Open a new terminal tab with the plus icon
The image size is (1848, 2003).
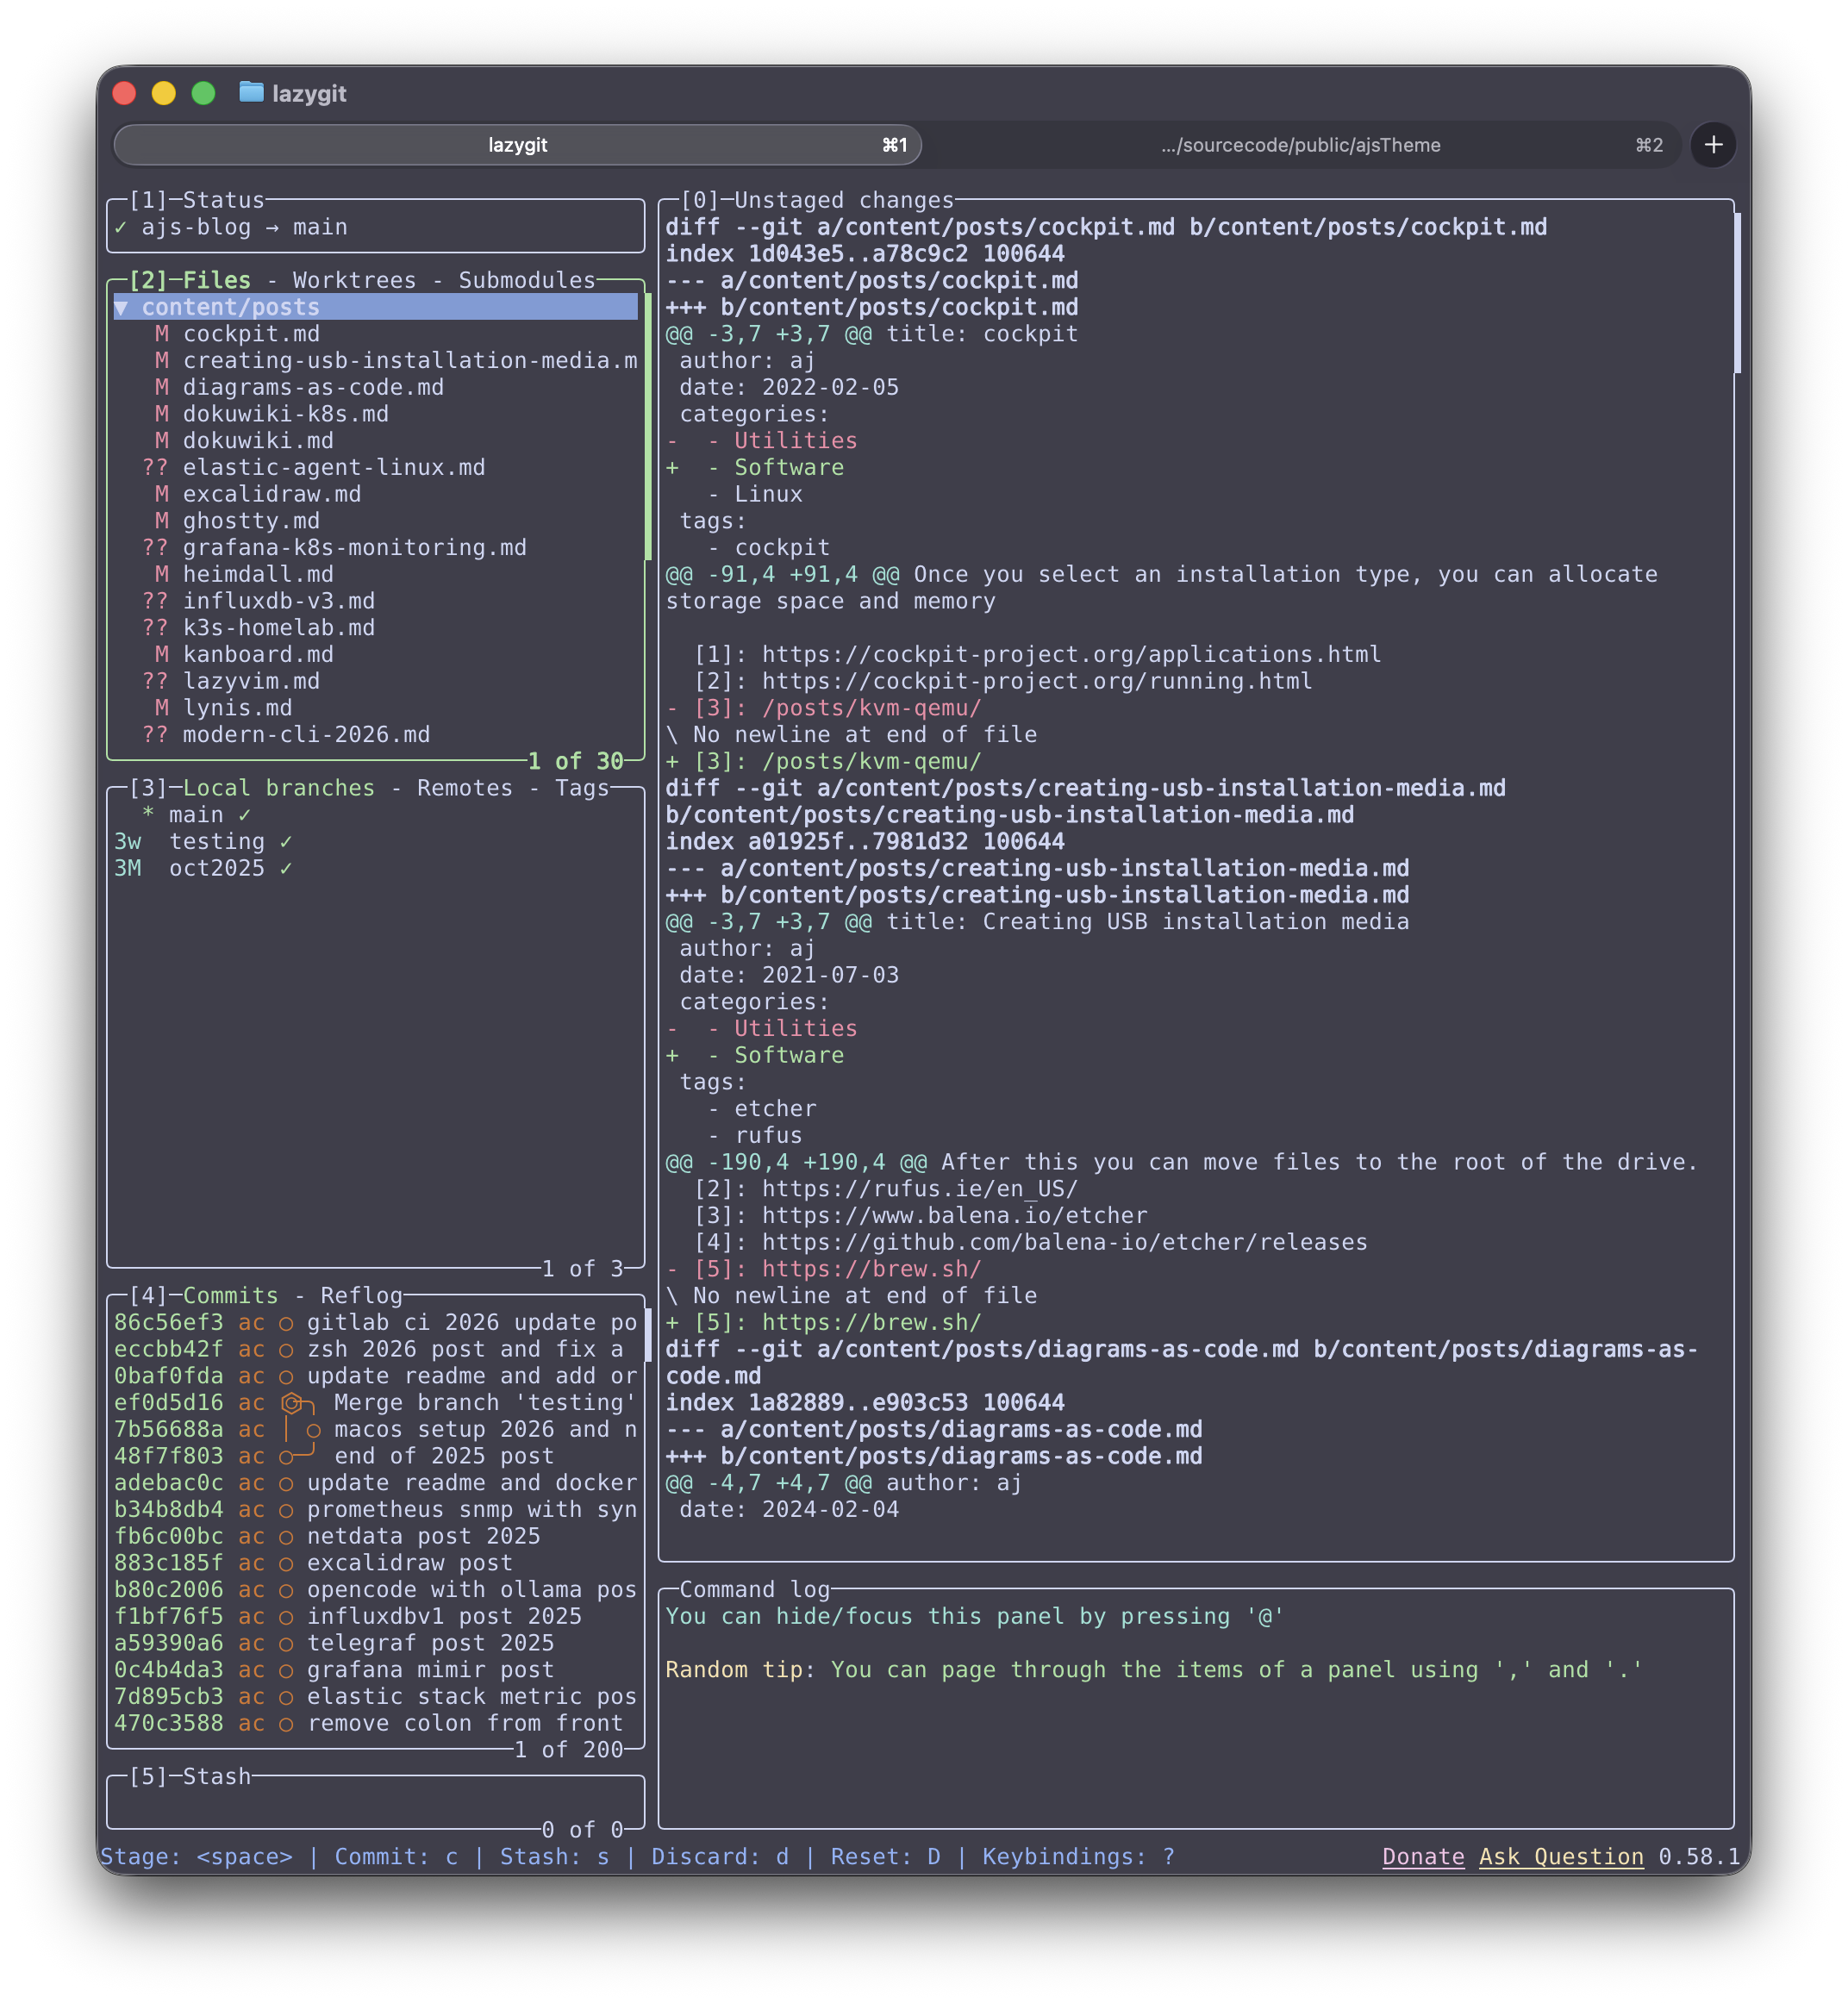point(1713,145)
